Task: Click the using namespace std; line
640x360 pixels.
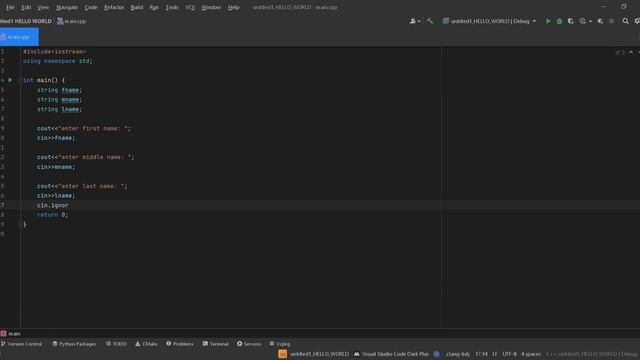Action: pyautogui.click(x=58, y=61)
